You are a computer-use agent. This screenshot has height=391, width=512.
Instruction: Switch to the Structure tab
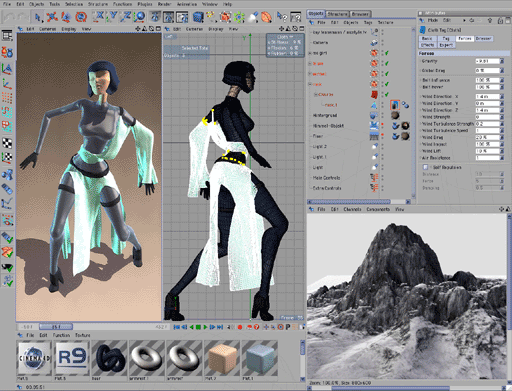tap(337, 14)
